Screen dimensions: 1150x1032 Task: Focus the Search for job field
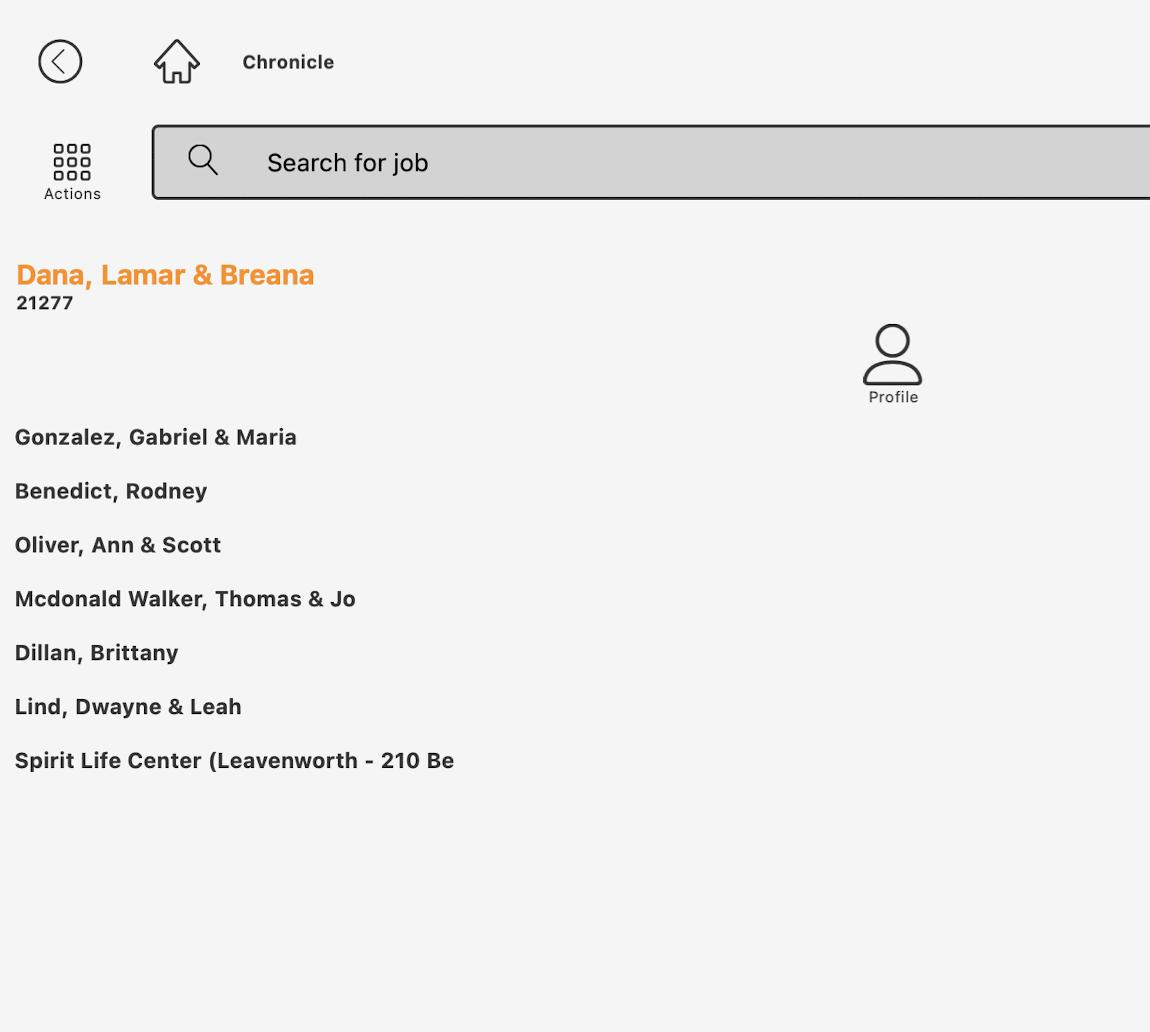click(650, 162)
